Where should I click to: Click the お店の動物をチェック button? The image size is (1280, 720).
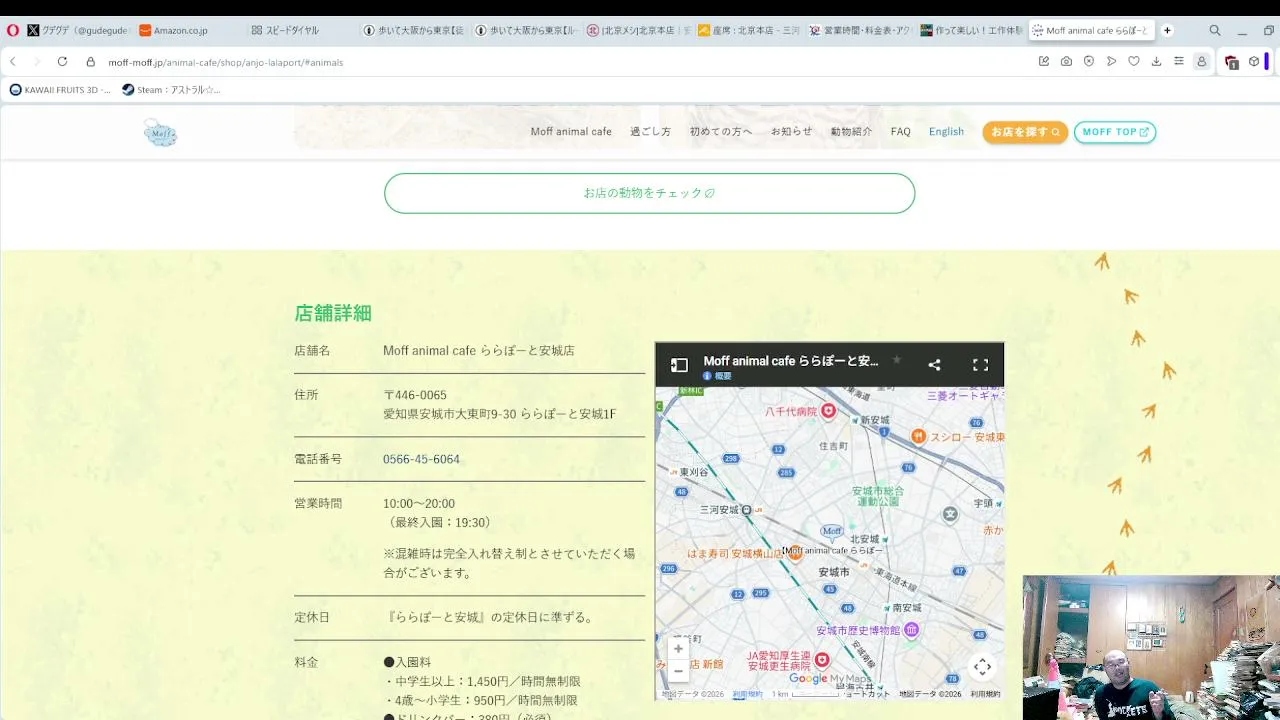tap(649, 193)
